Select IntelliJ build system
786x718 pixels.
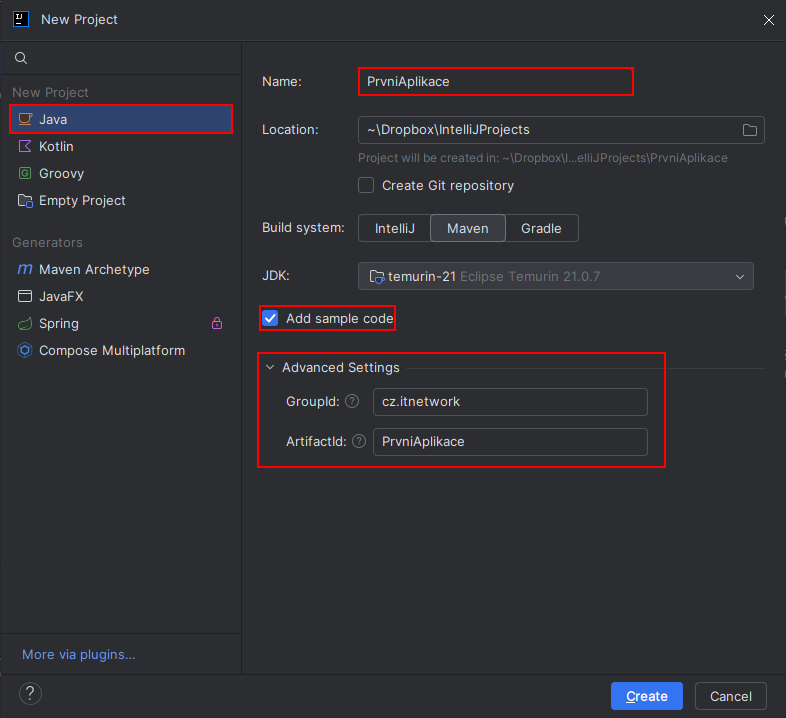(395, 229)
